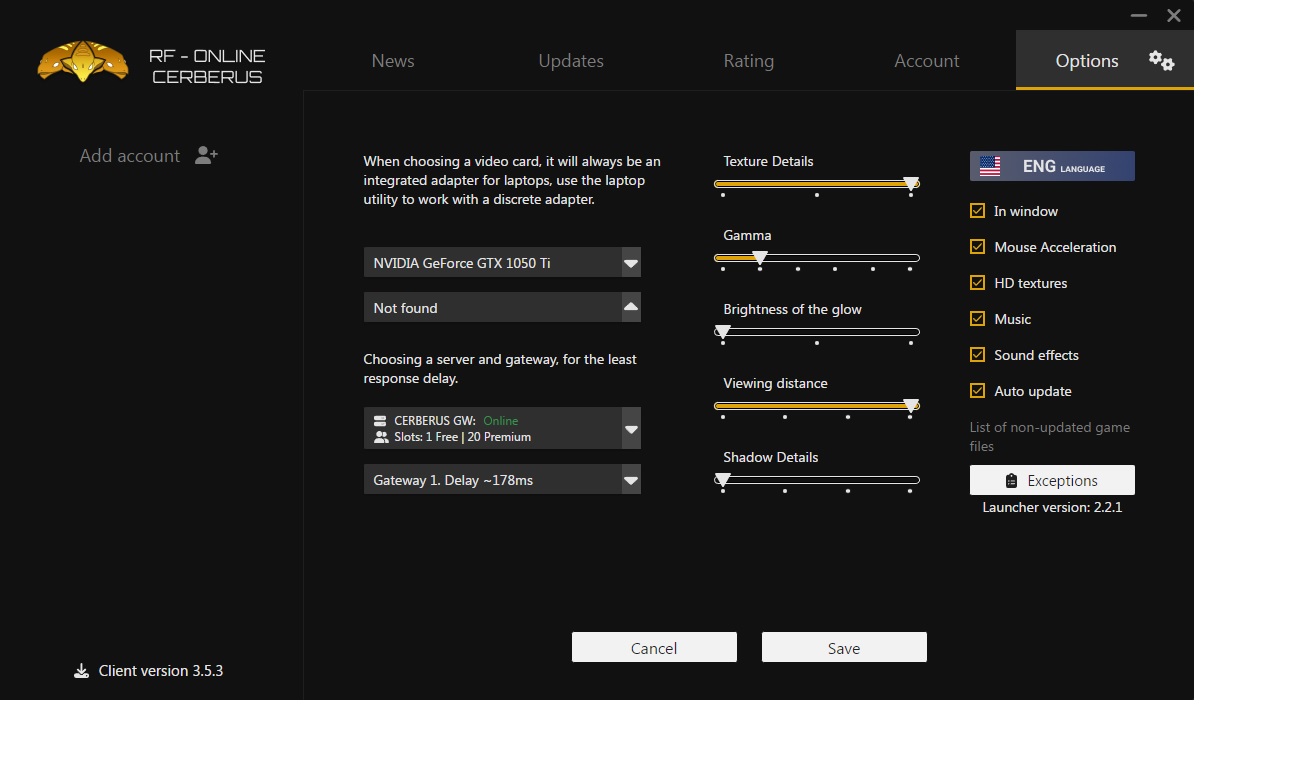This screenshot has height=780, width=1300.
Task: Click the people icon beside Slots
Action: (381, 437)
